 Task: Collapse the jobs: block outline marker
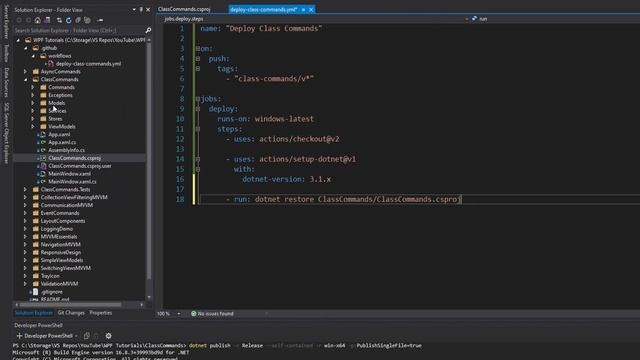coord(198,99)
